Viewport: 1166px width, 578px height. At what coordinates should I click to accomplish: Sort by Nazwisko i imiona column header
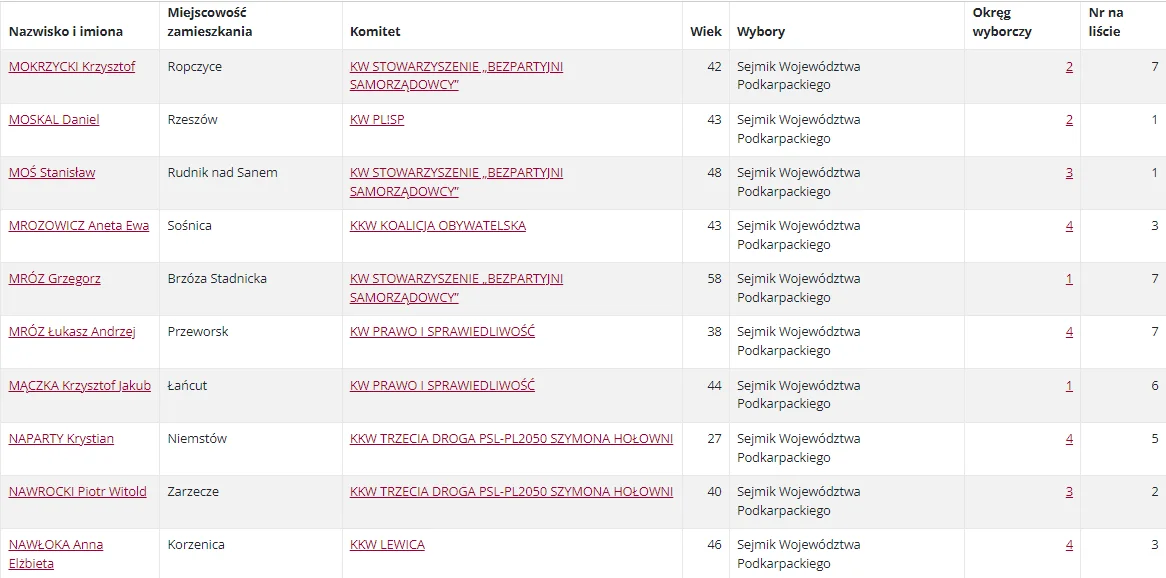(65, 32)
